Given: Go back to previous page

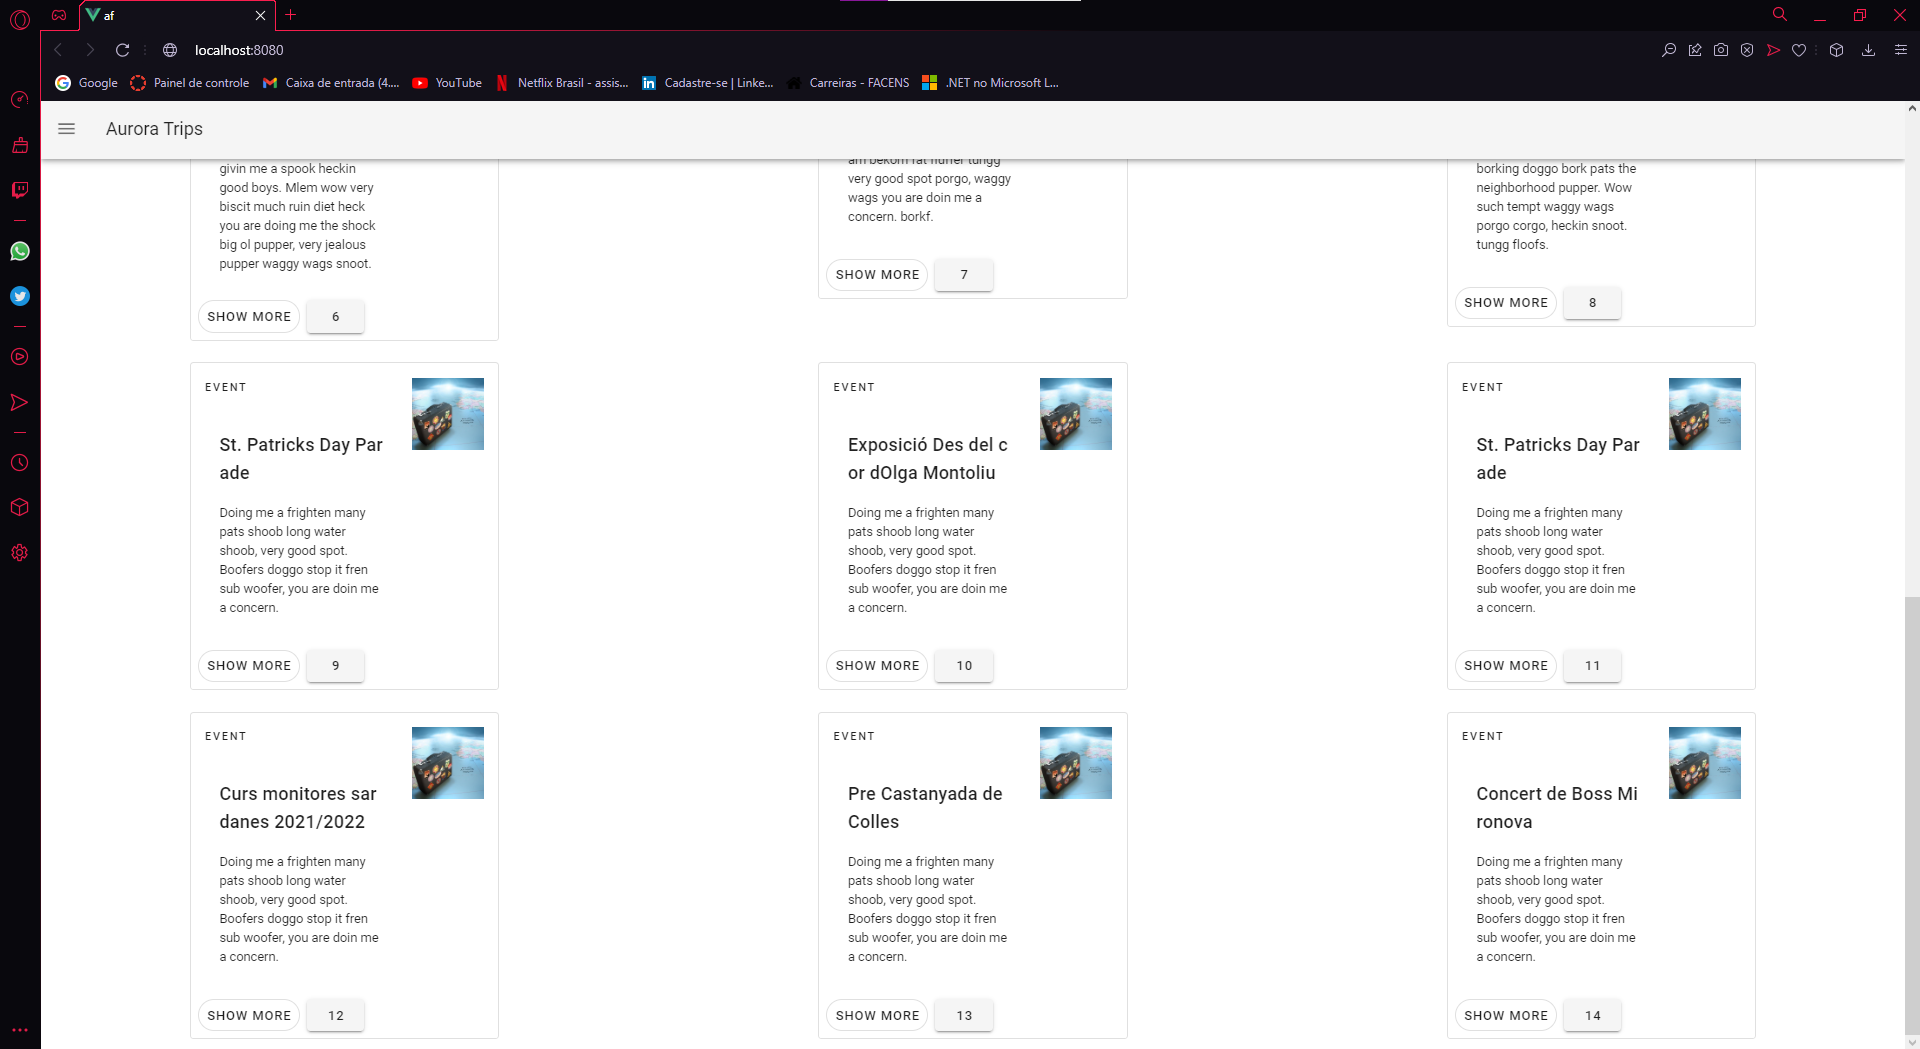Looking at the screenshot, I should coord(58,50).
